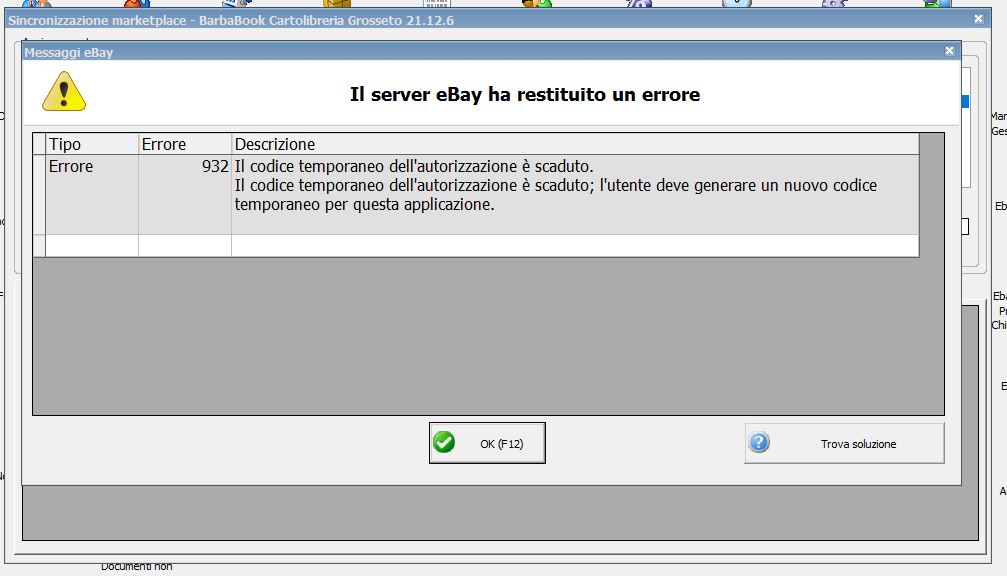This screenshot has width=1007, height=576.
Task: Click the blue question mark icon
Action: click(759, 442)
